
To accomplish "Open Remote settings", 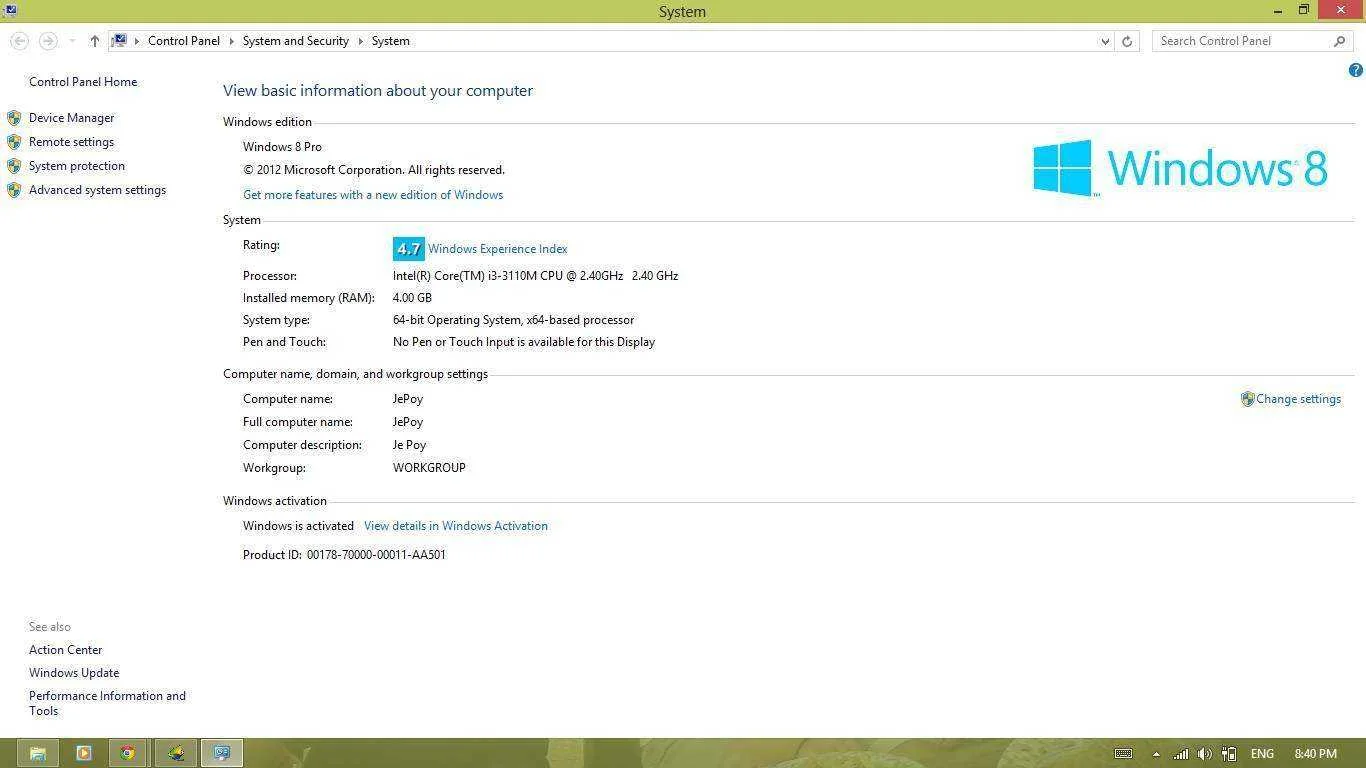I will coord(71,142).
